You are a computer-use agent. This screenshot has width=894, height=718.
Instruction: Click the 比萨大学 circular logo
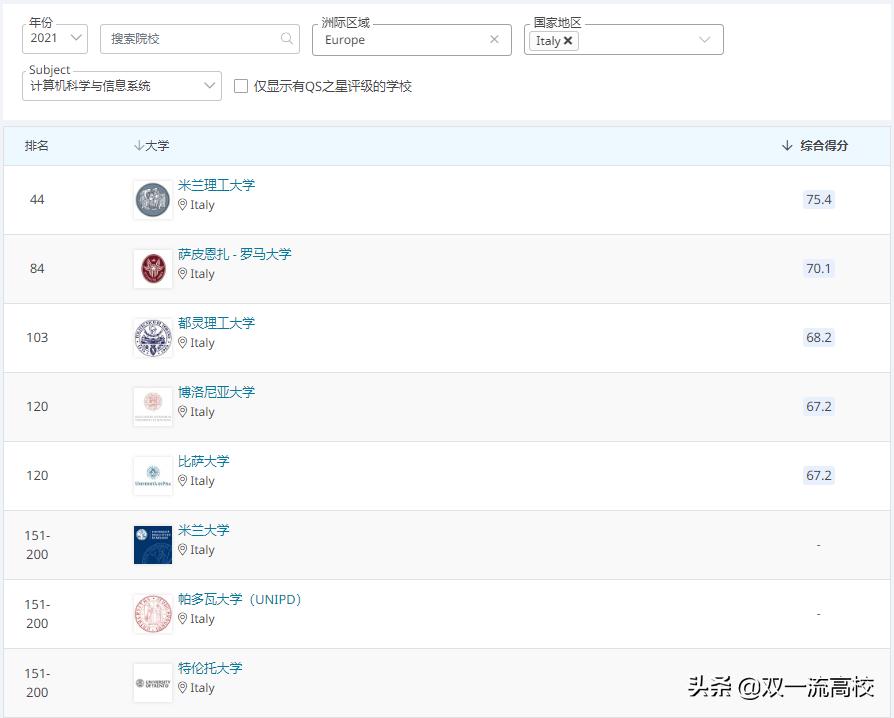pos(152,474)
